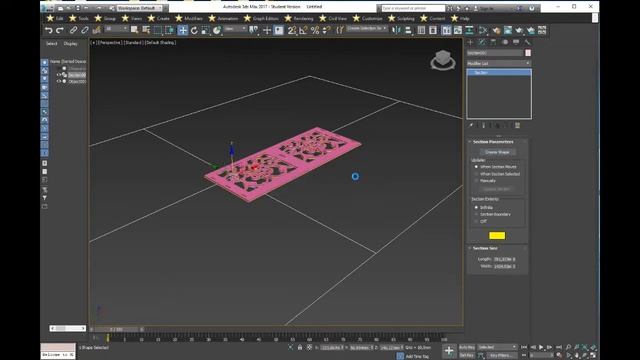Toggle the Angle Snap icon

303,30
